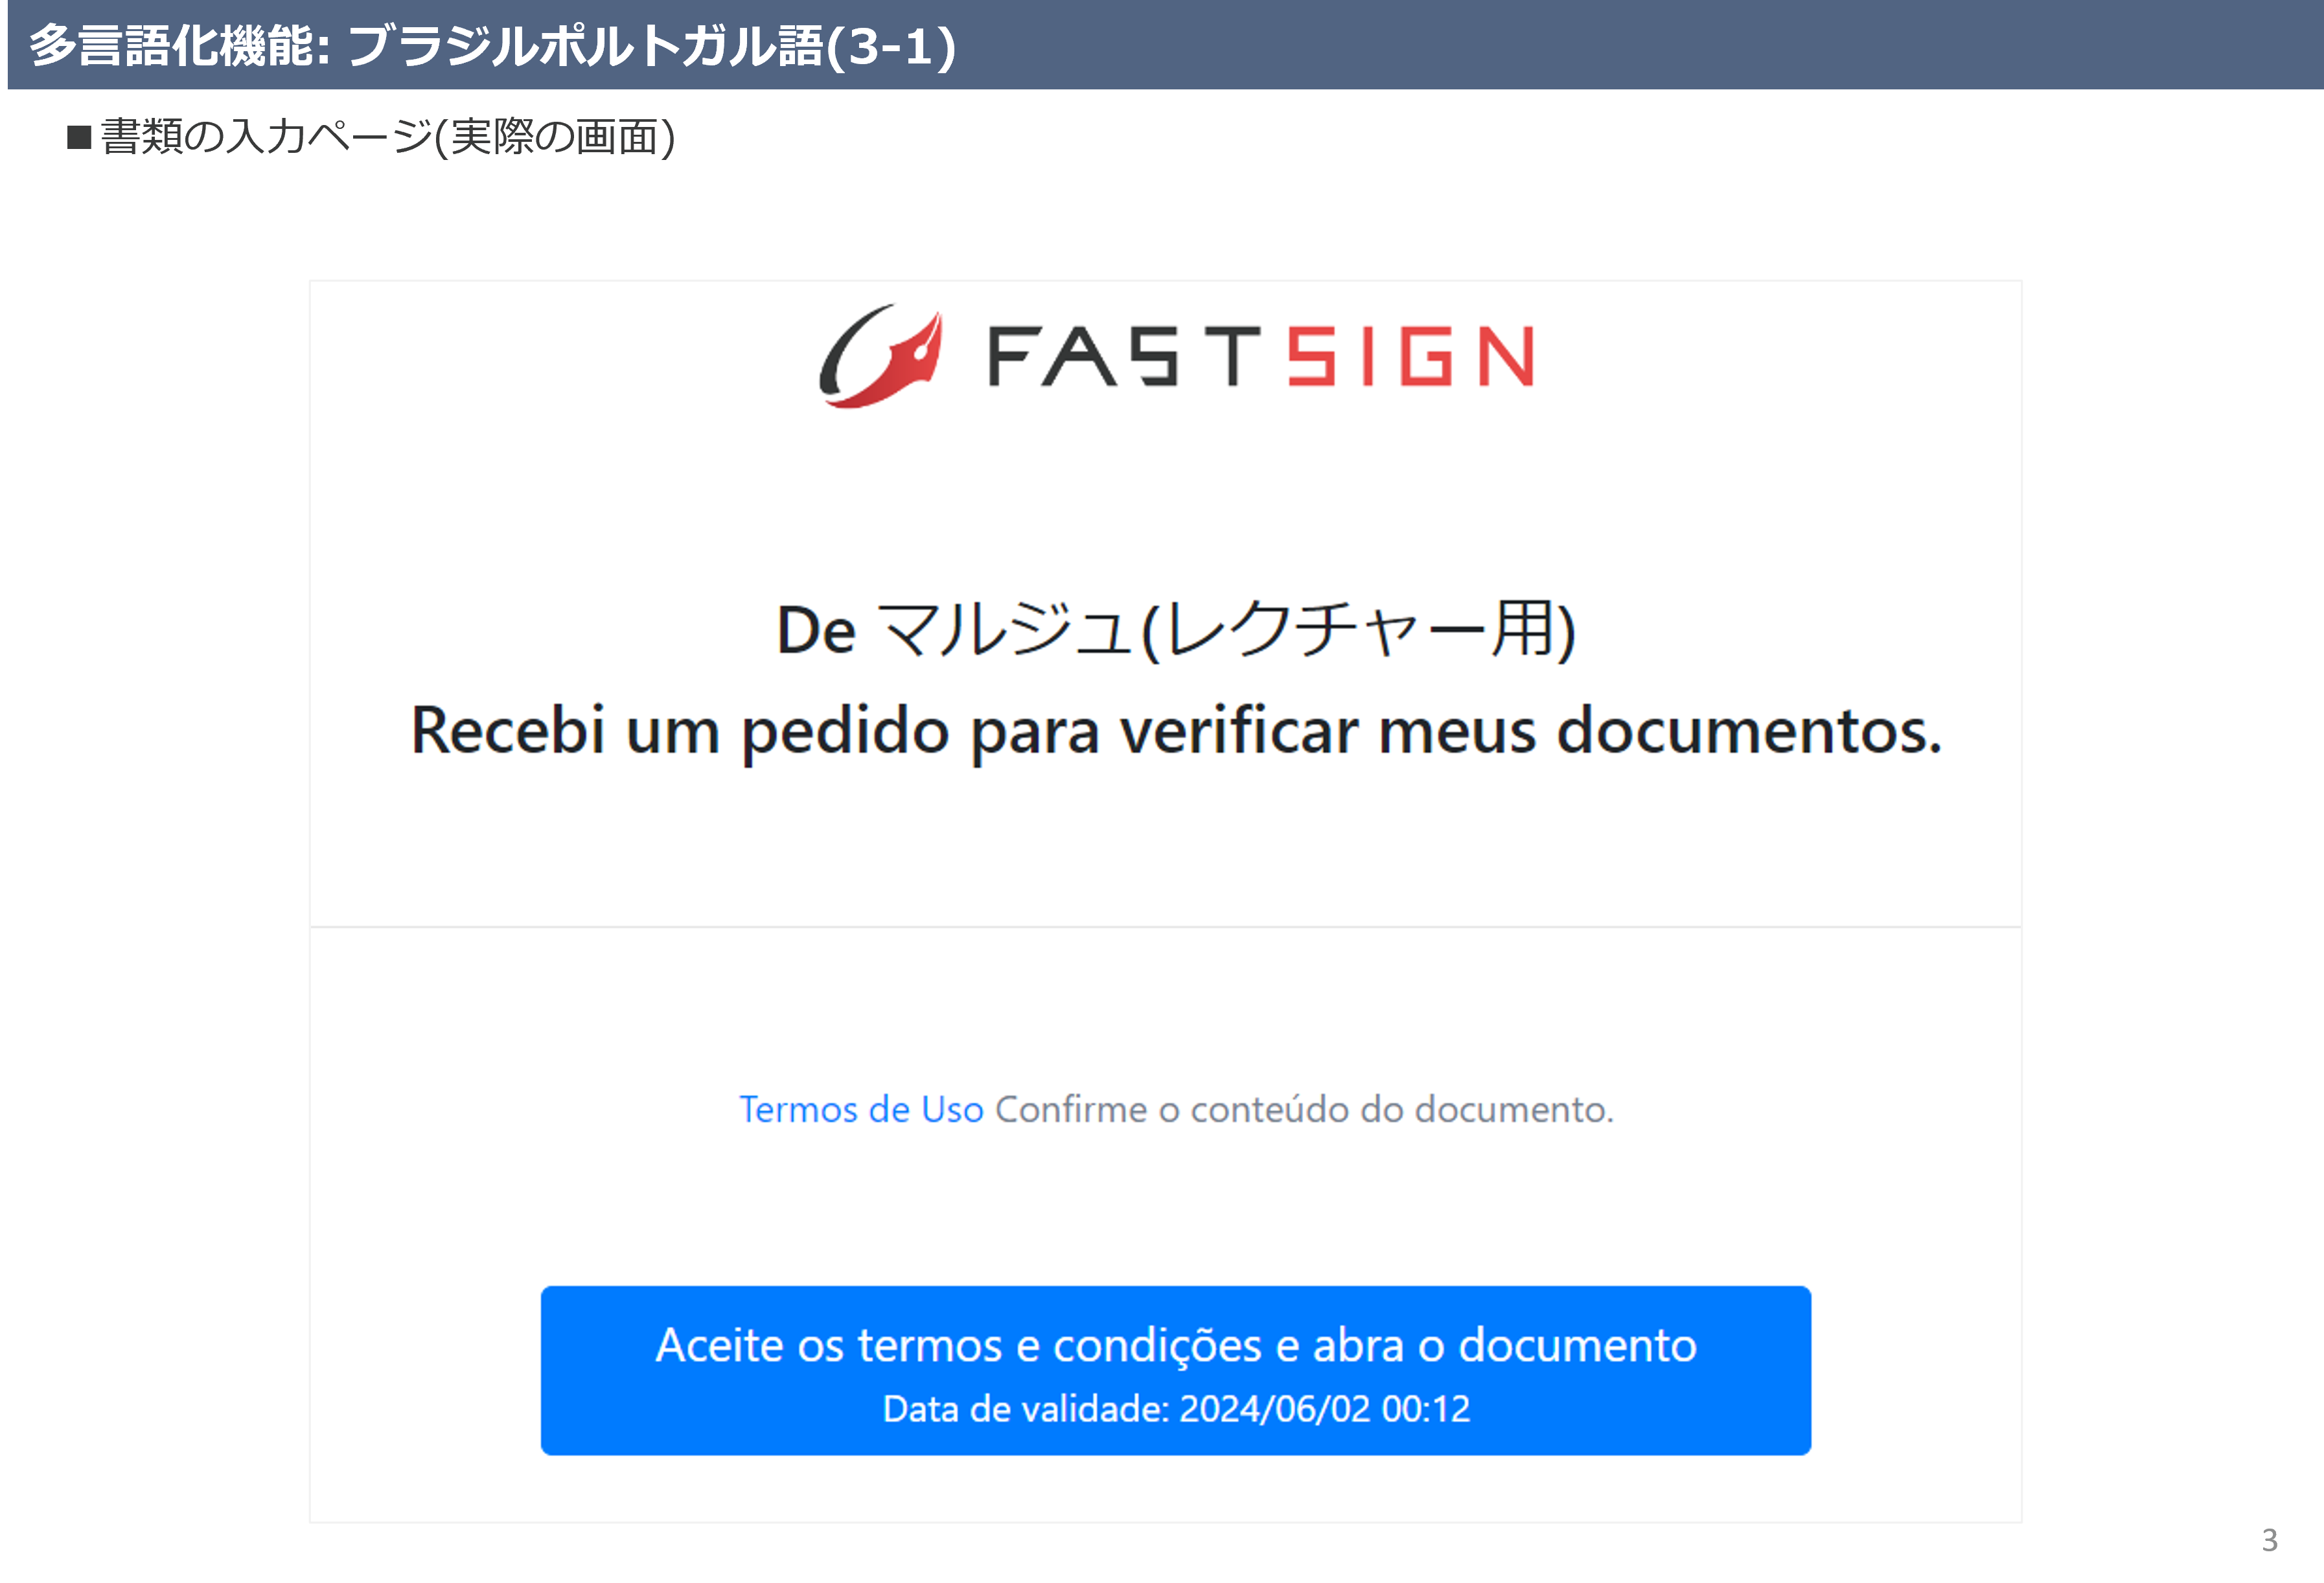2324x1583 pixels.
Task: Click the 書類の入力ページ(実際の画面) subtitle
Action: tap(388, 137)
